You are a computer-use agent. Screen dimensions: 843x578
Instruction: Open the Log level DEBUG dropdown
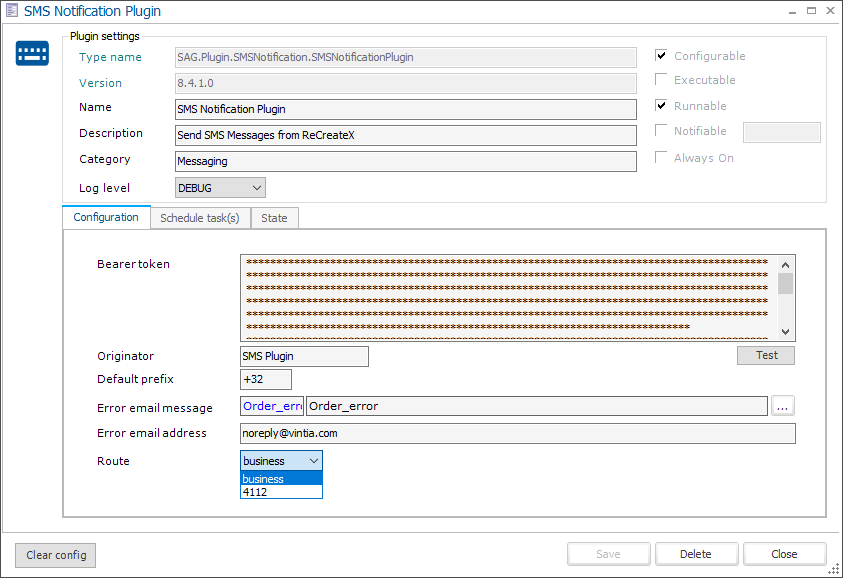coord(255,187)
